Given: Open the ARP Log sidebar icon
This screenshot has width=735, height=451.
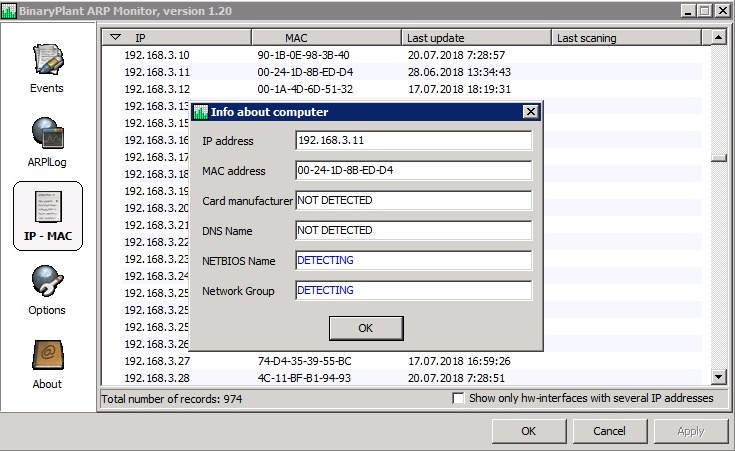Looking at the screenshot, I should (x=47, y=134).
